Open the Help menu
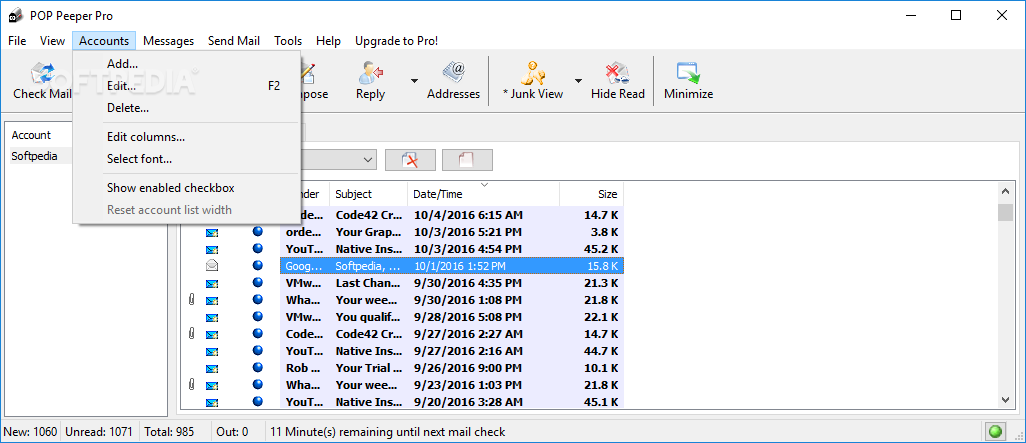The image size is (1026, 443). click(x=328, y=41)
